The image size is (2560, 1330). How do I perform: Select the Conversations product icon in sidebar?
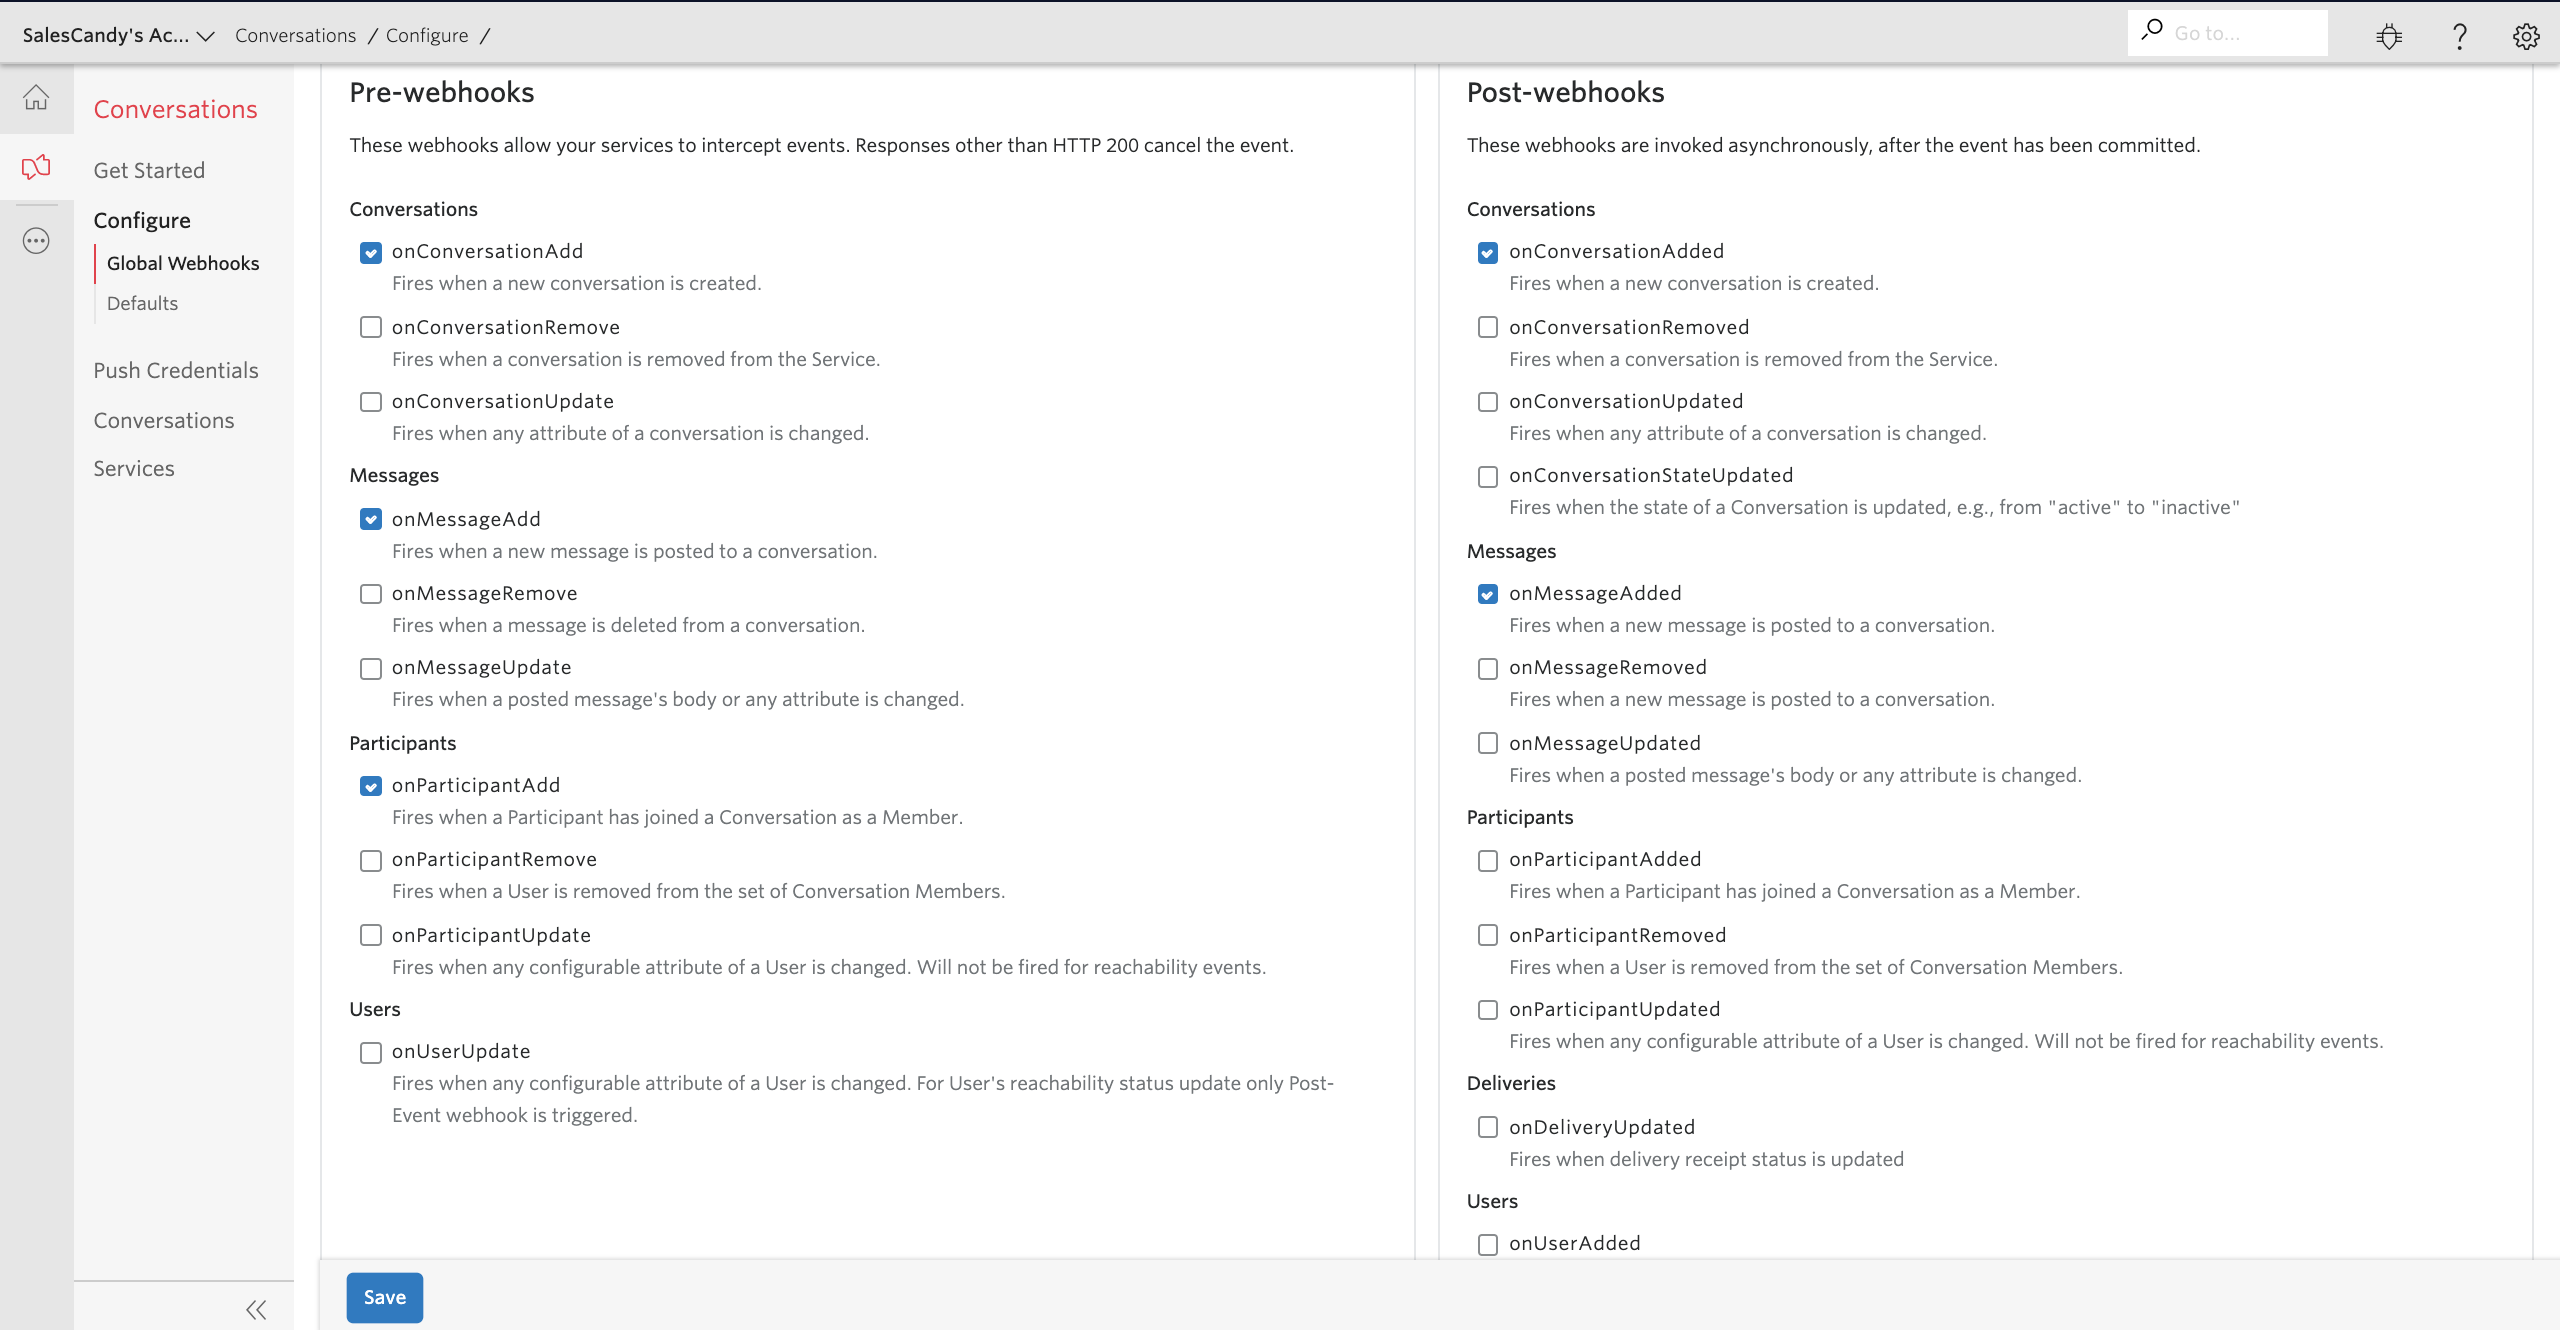click(x=36, y=166)
